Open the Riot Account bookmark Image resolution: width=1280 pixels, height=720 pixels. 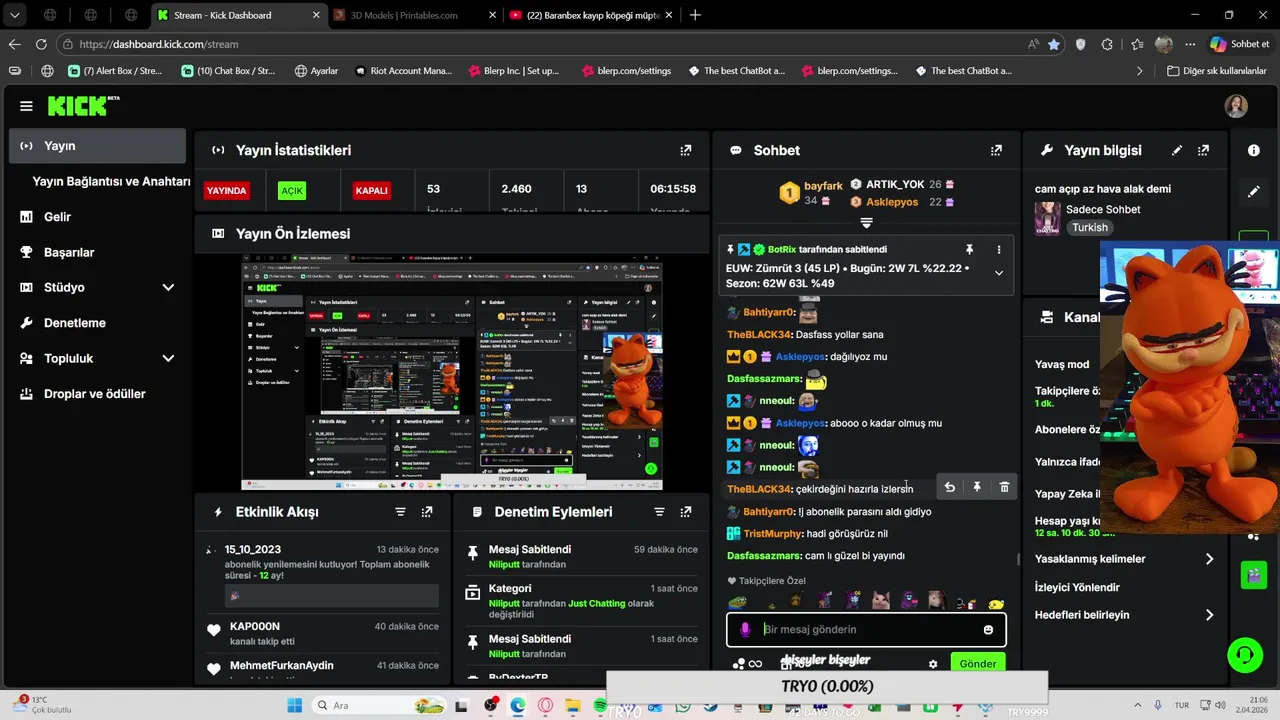(x=404, y=71)
